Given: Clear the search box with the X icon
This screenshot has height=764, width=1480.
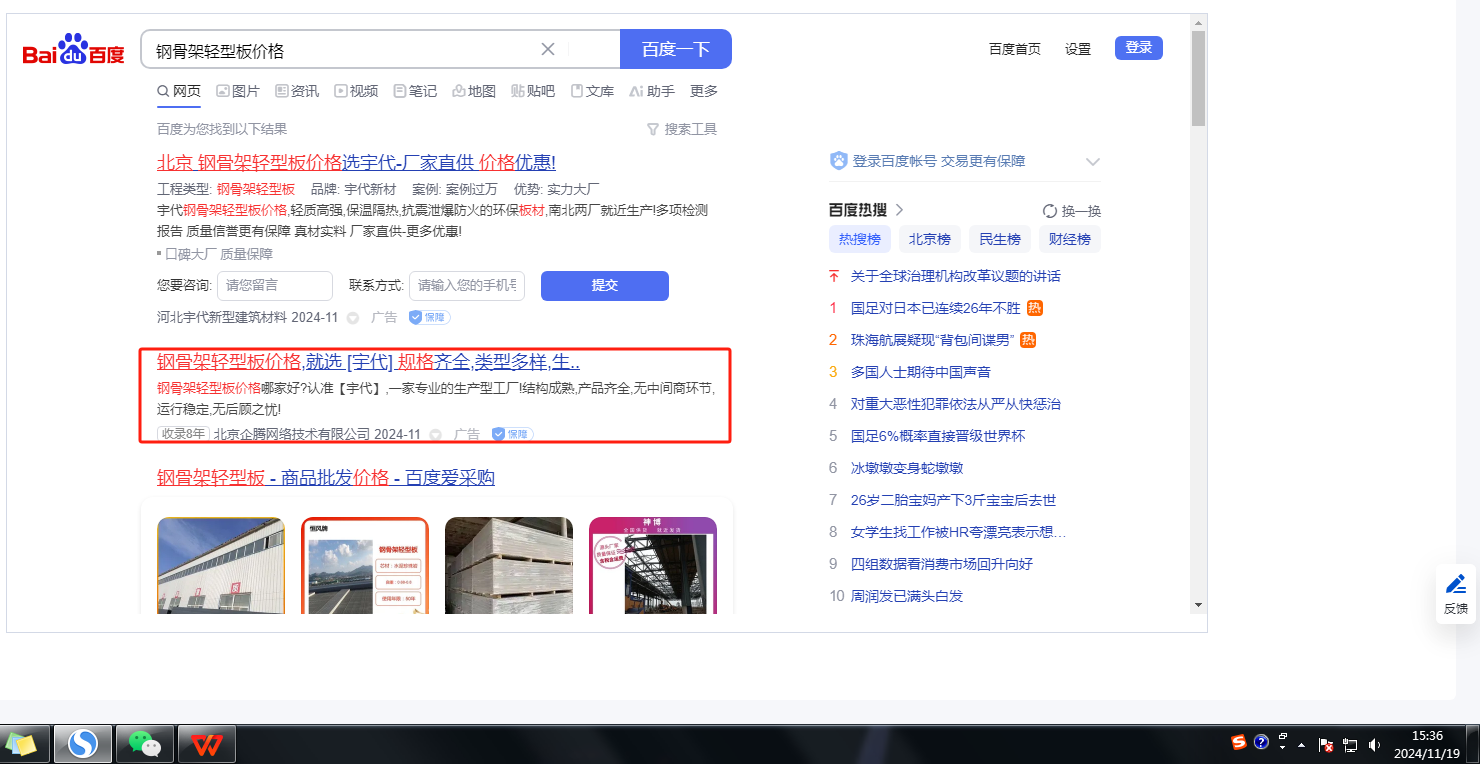Looking at the screenshot, I should (x=548, y=49).
